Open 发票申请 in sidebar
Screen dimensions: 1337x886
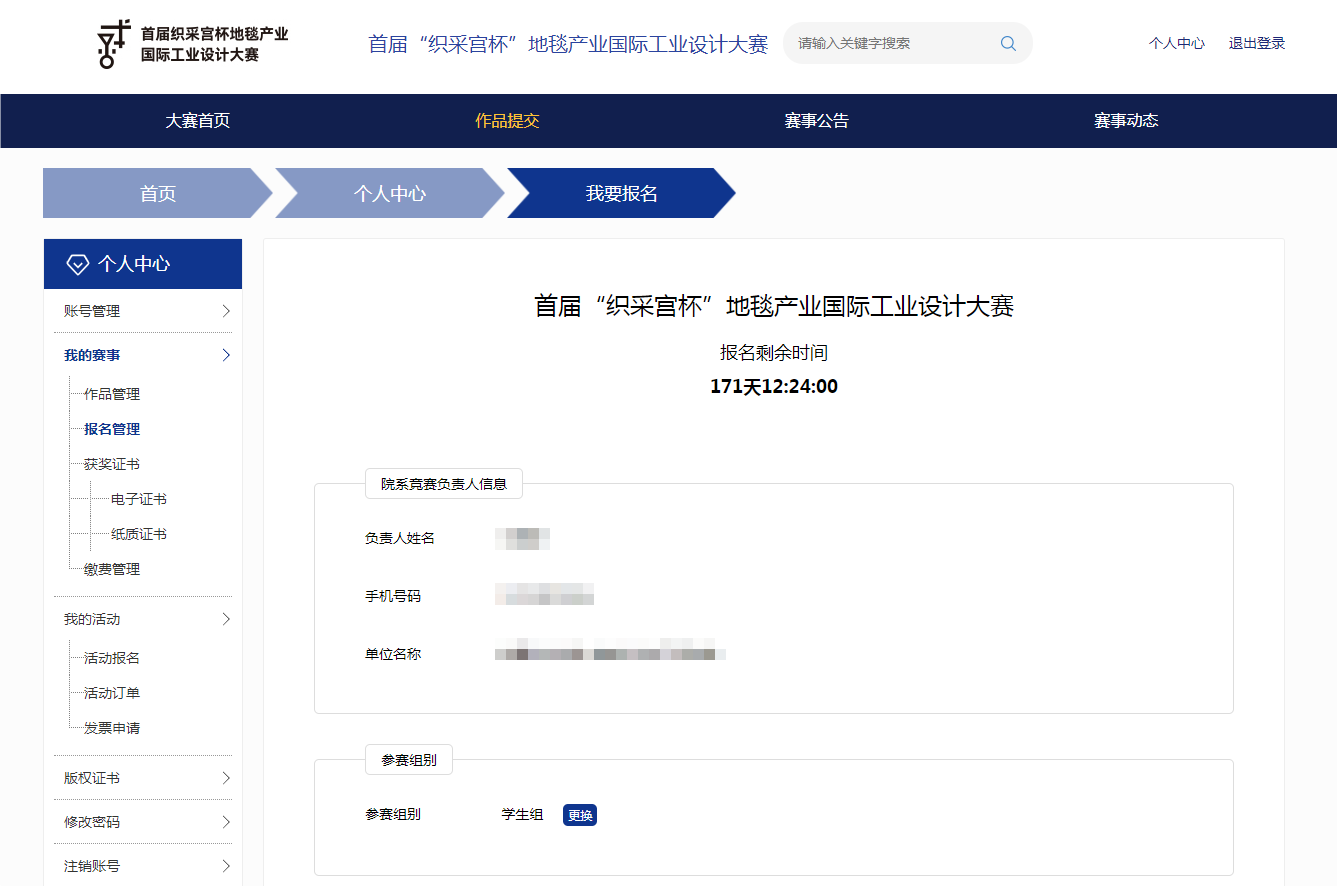click(111, 728)
